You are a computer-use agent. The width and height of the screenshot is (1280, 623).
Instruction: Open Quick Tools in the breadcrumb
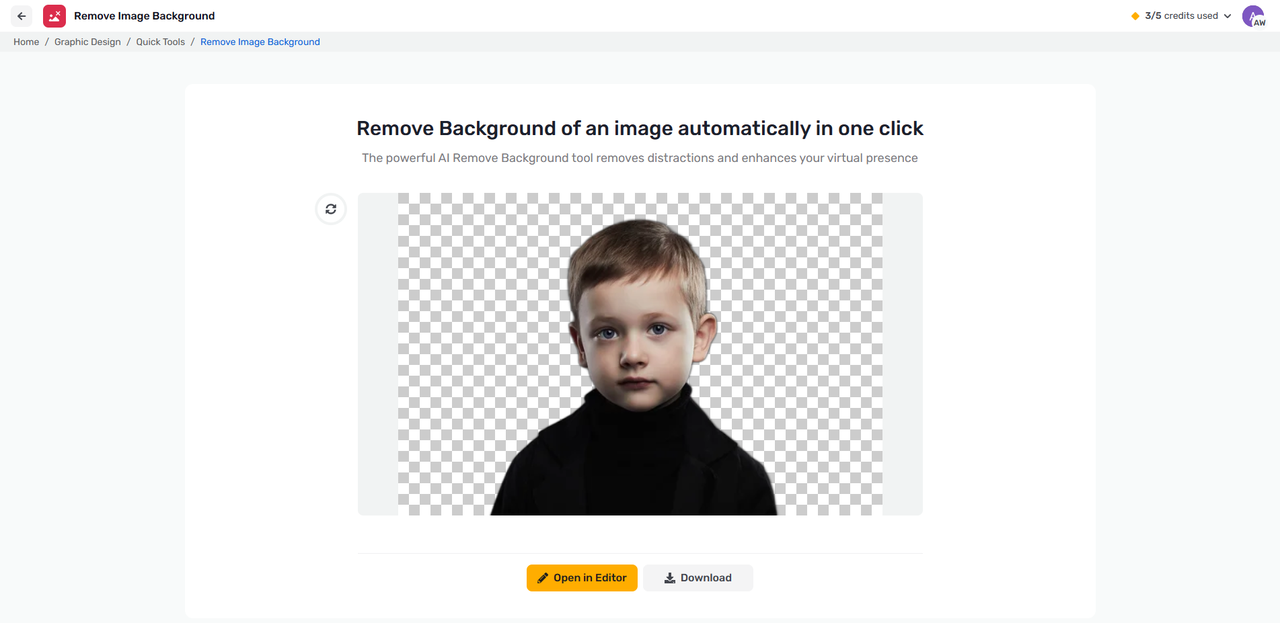point(161,42)
